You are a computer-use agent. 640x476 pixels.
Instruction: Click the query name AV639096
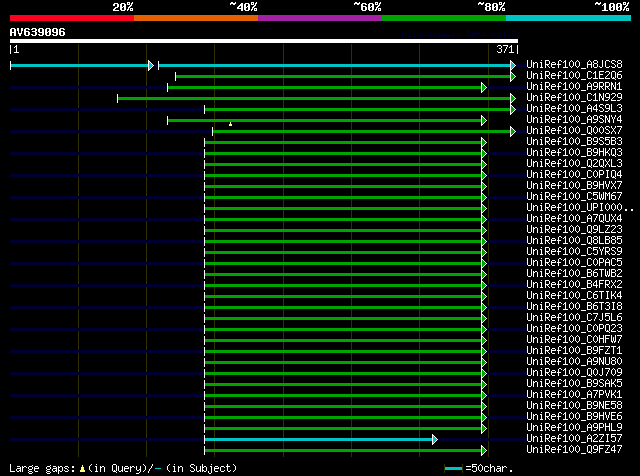(38, 32)
